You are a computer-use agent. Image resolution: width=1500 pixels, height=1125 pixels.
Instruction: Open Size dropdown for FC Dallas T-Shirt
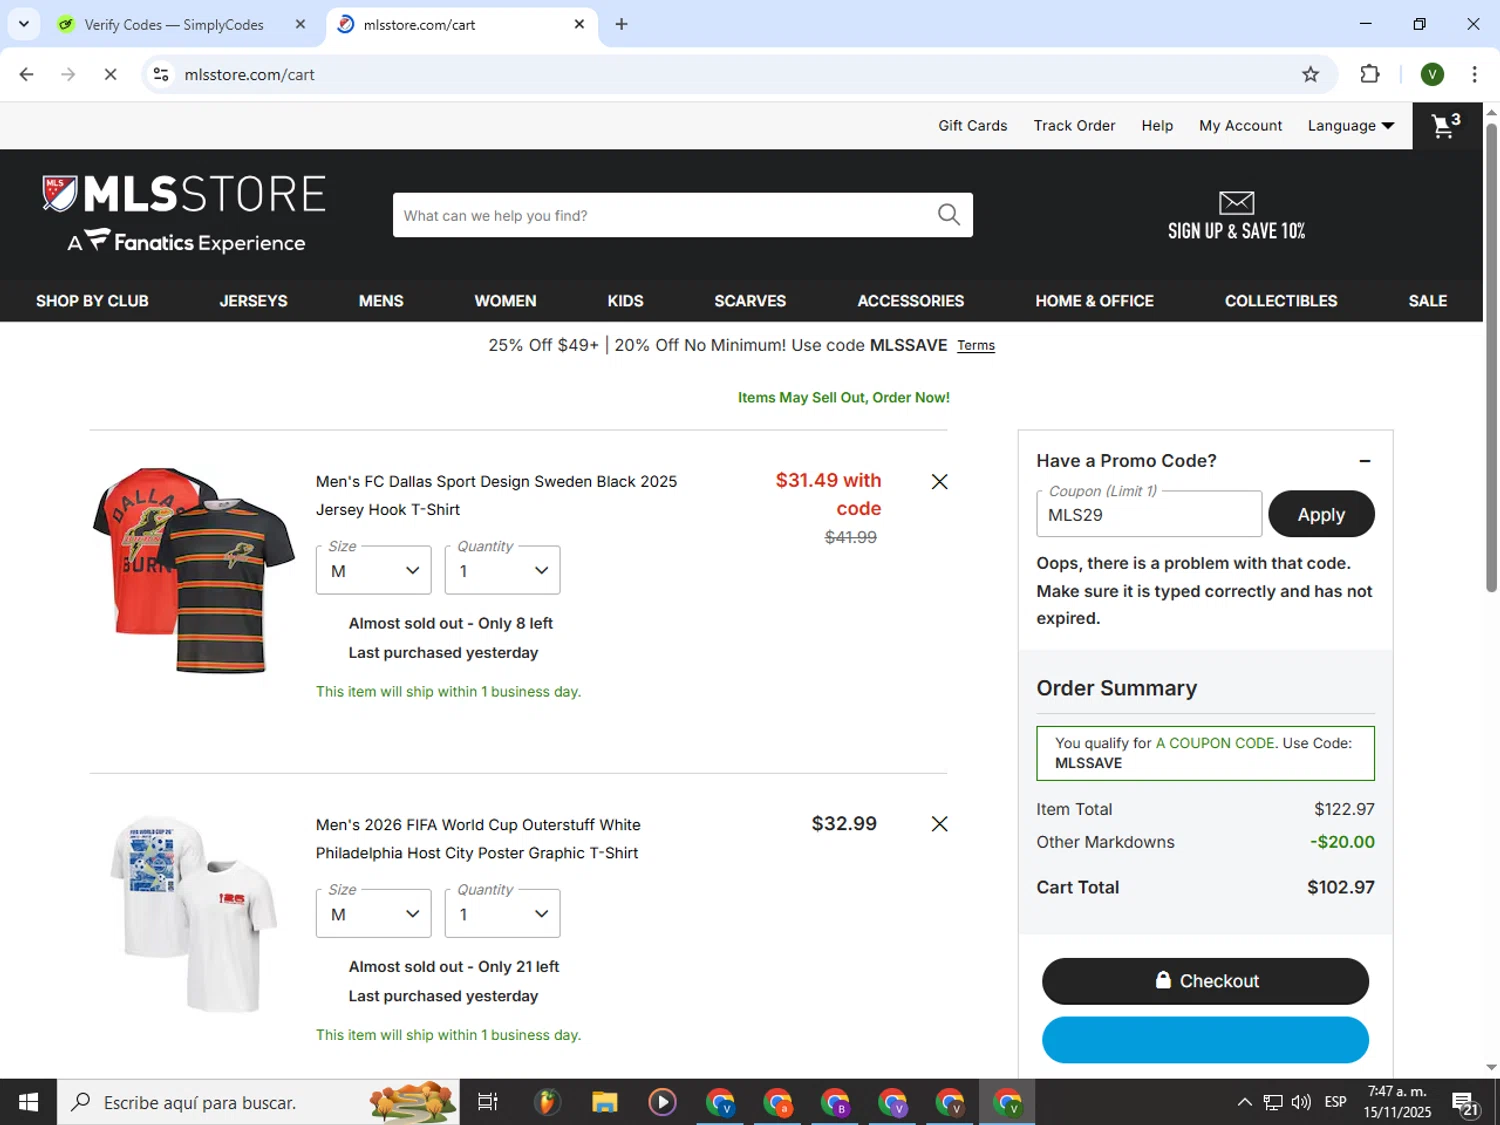click(373, 570)
